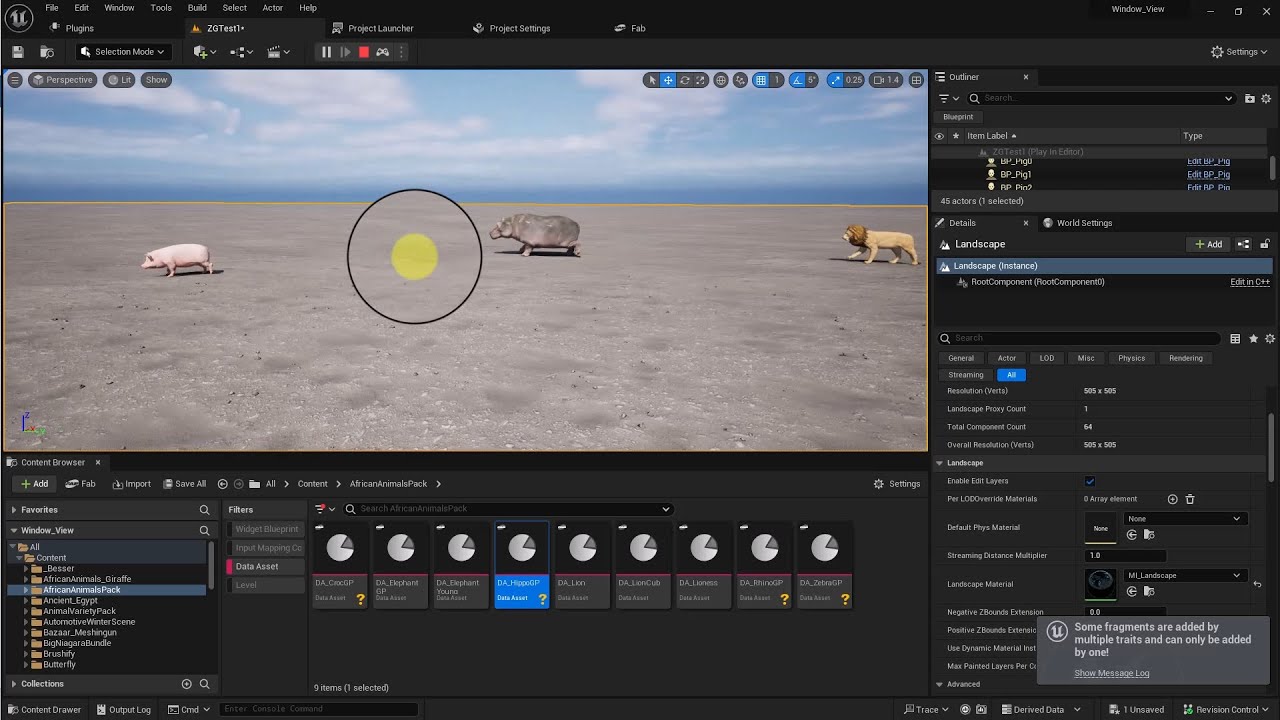Select the Rendering filter in Details
This screenshot has width=1280, height=720.
coord(1186,358)
